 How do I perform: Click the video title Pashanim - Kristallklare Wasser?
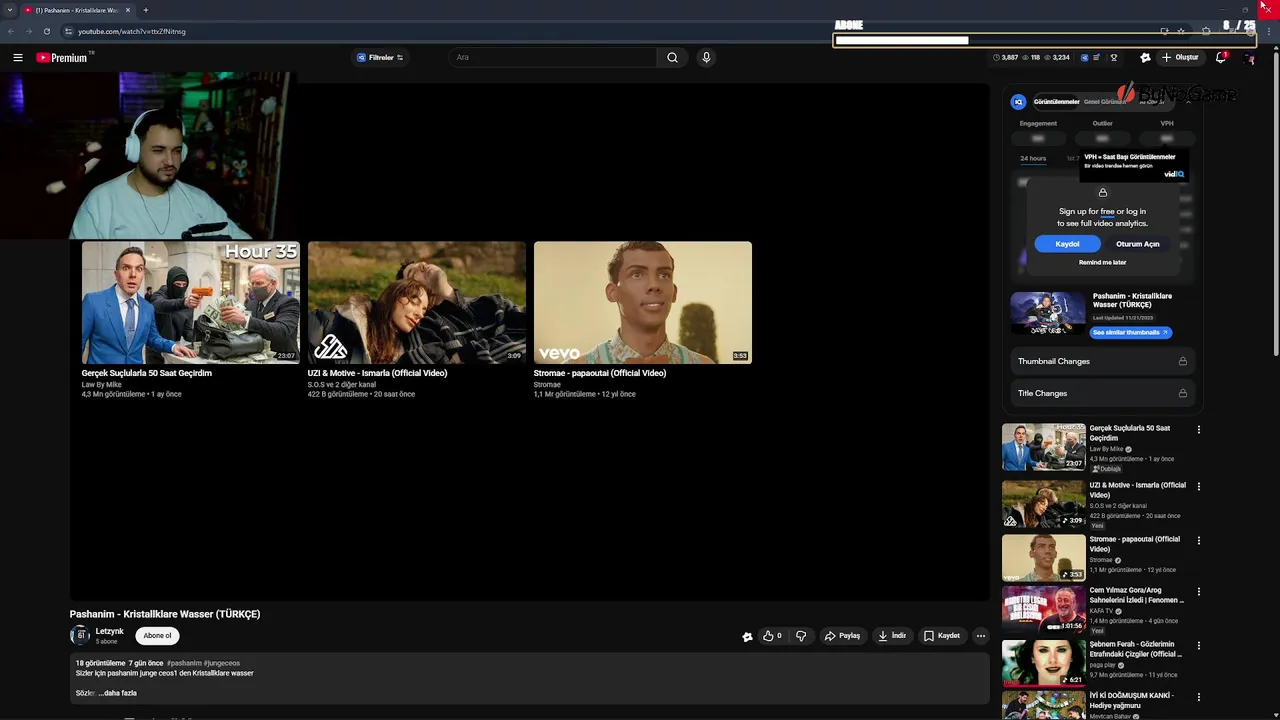click(165, 614)
